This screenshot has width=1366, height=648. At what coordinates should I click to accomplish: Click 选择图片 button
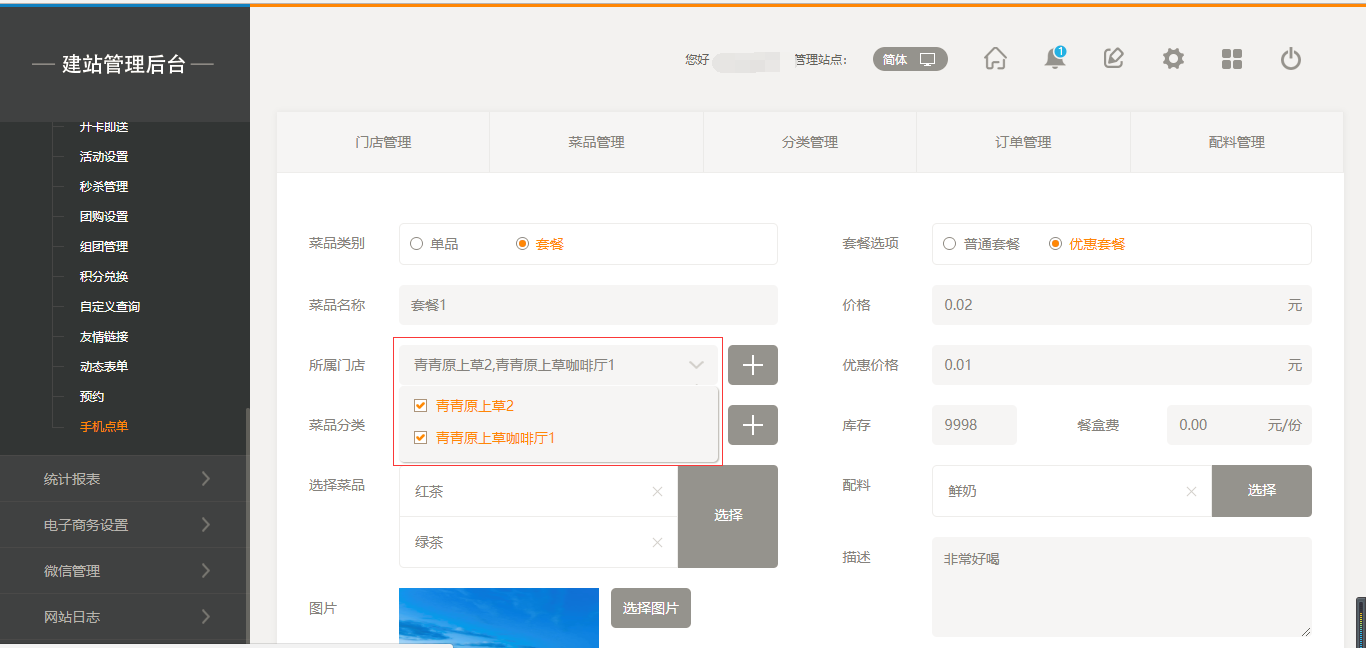(x=650, y=608)
